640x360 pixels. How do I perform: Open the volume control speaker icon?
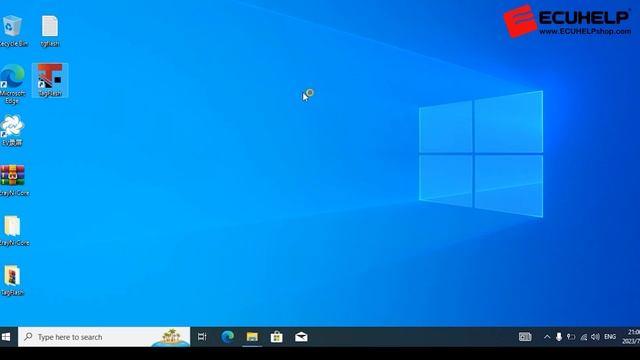(596, 337)
